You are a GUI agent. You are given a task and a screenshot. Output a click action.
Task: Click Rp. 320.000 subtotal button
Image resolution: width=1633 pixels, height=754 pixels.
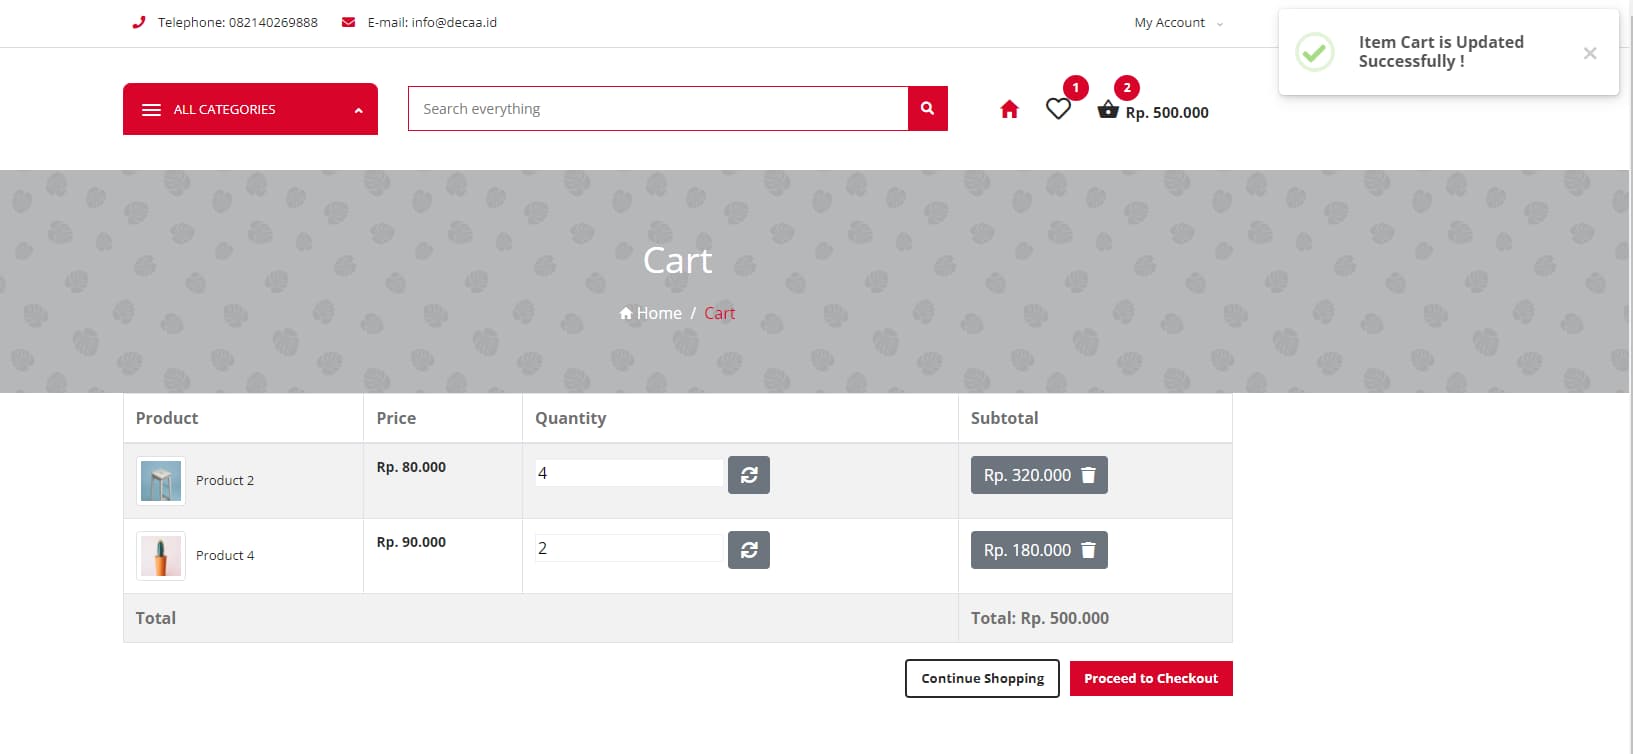(1039, 475)
